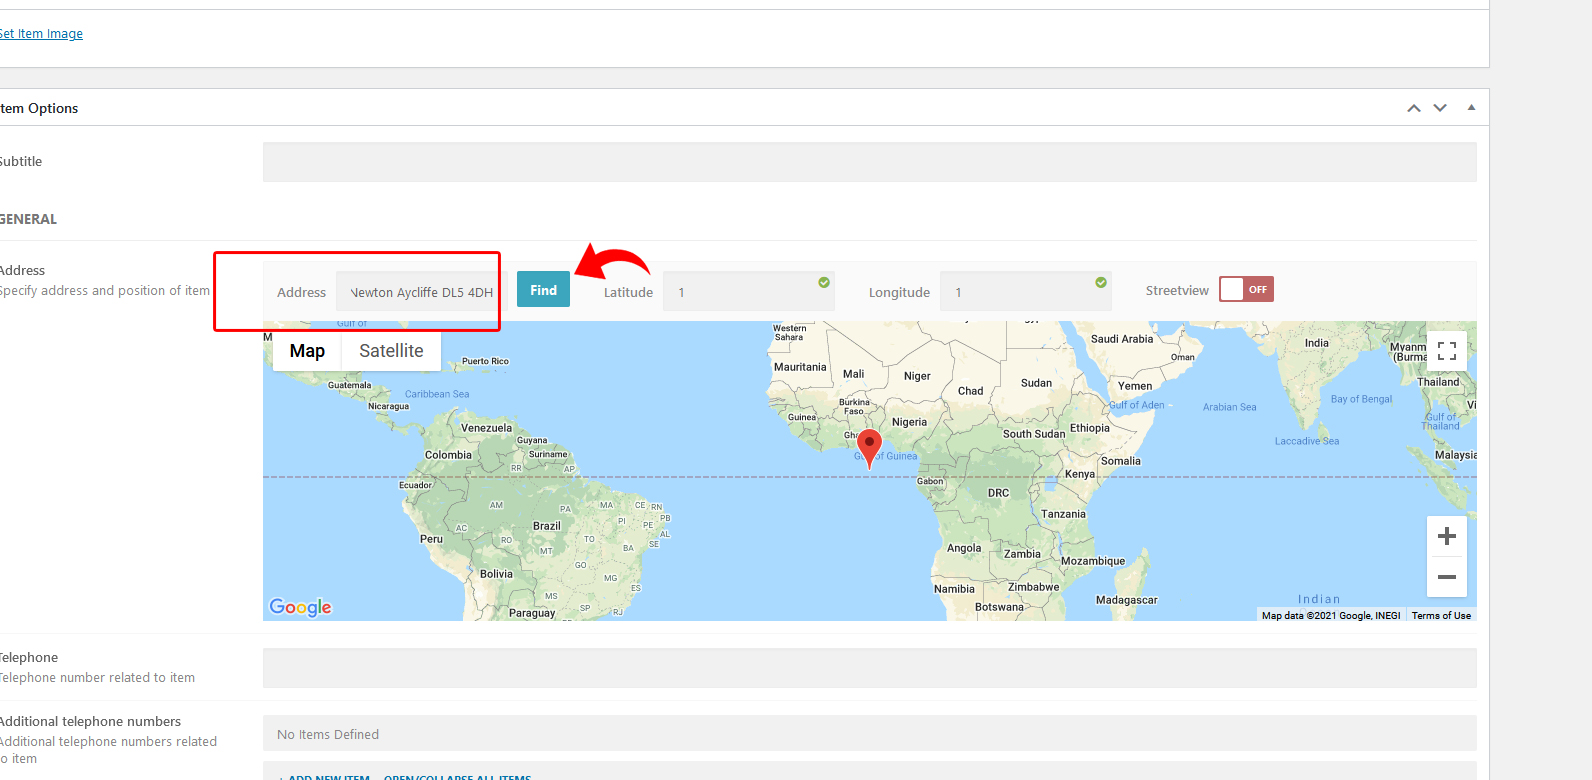Click the GENERAL section heading
This screenshot has width=1592, height=780.
(x=28, y=219)
